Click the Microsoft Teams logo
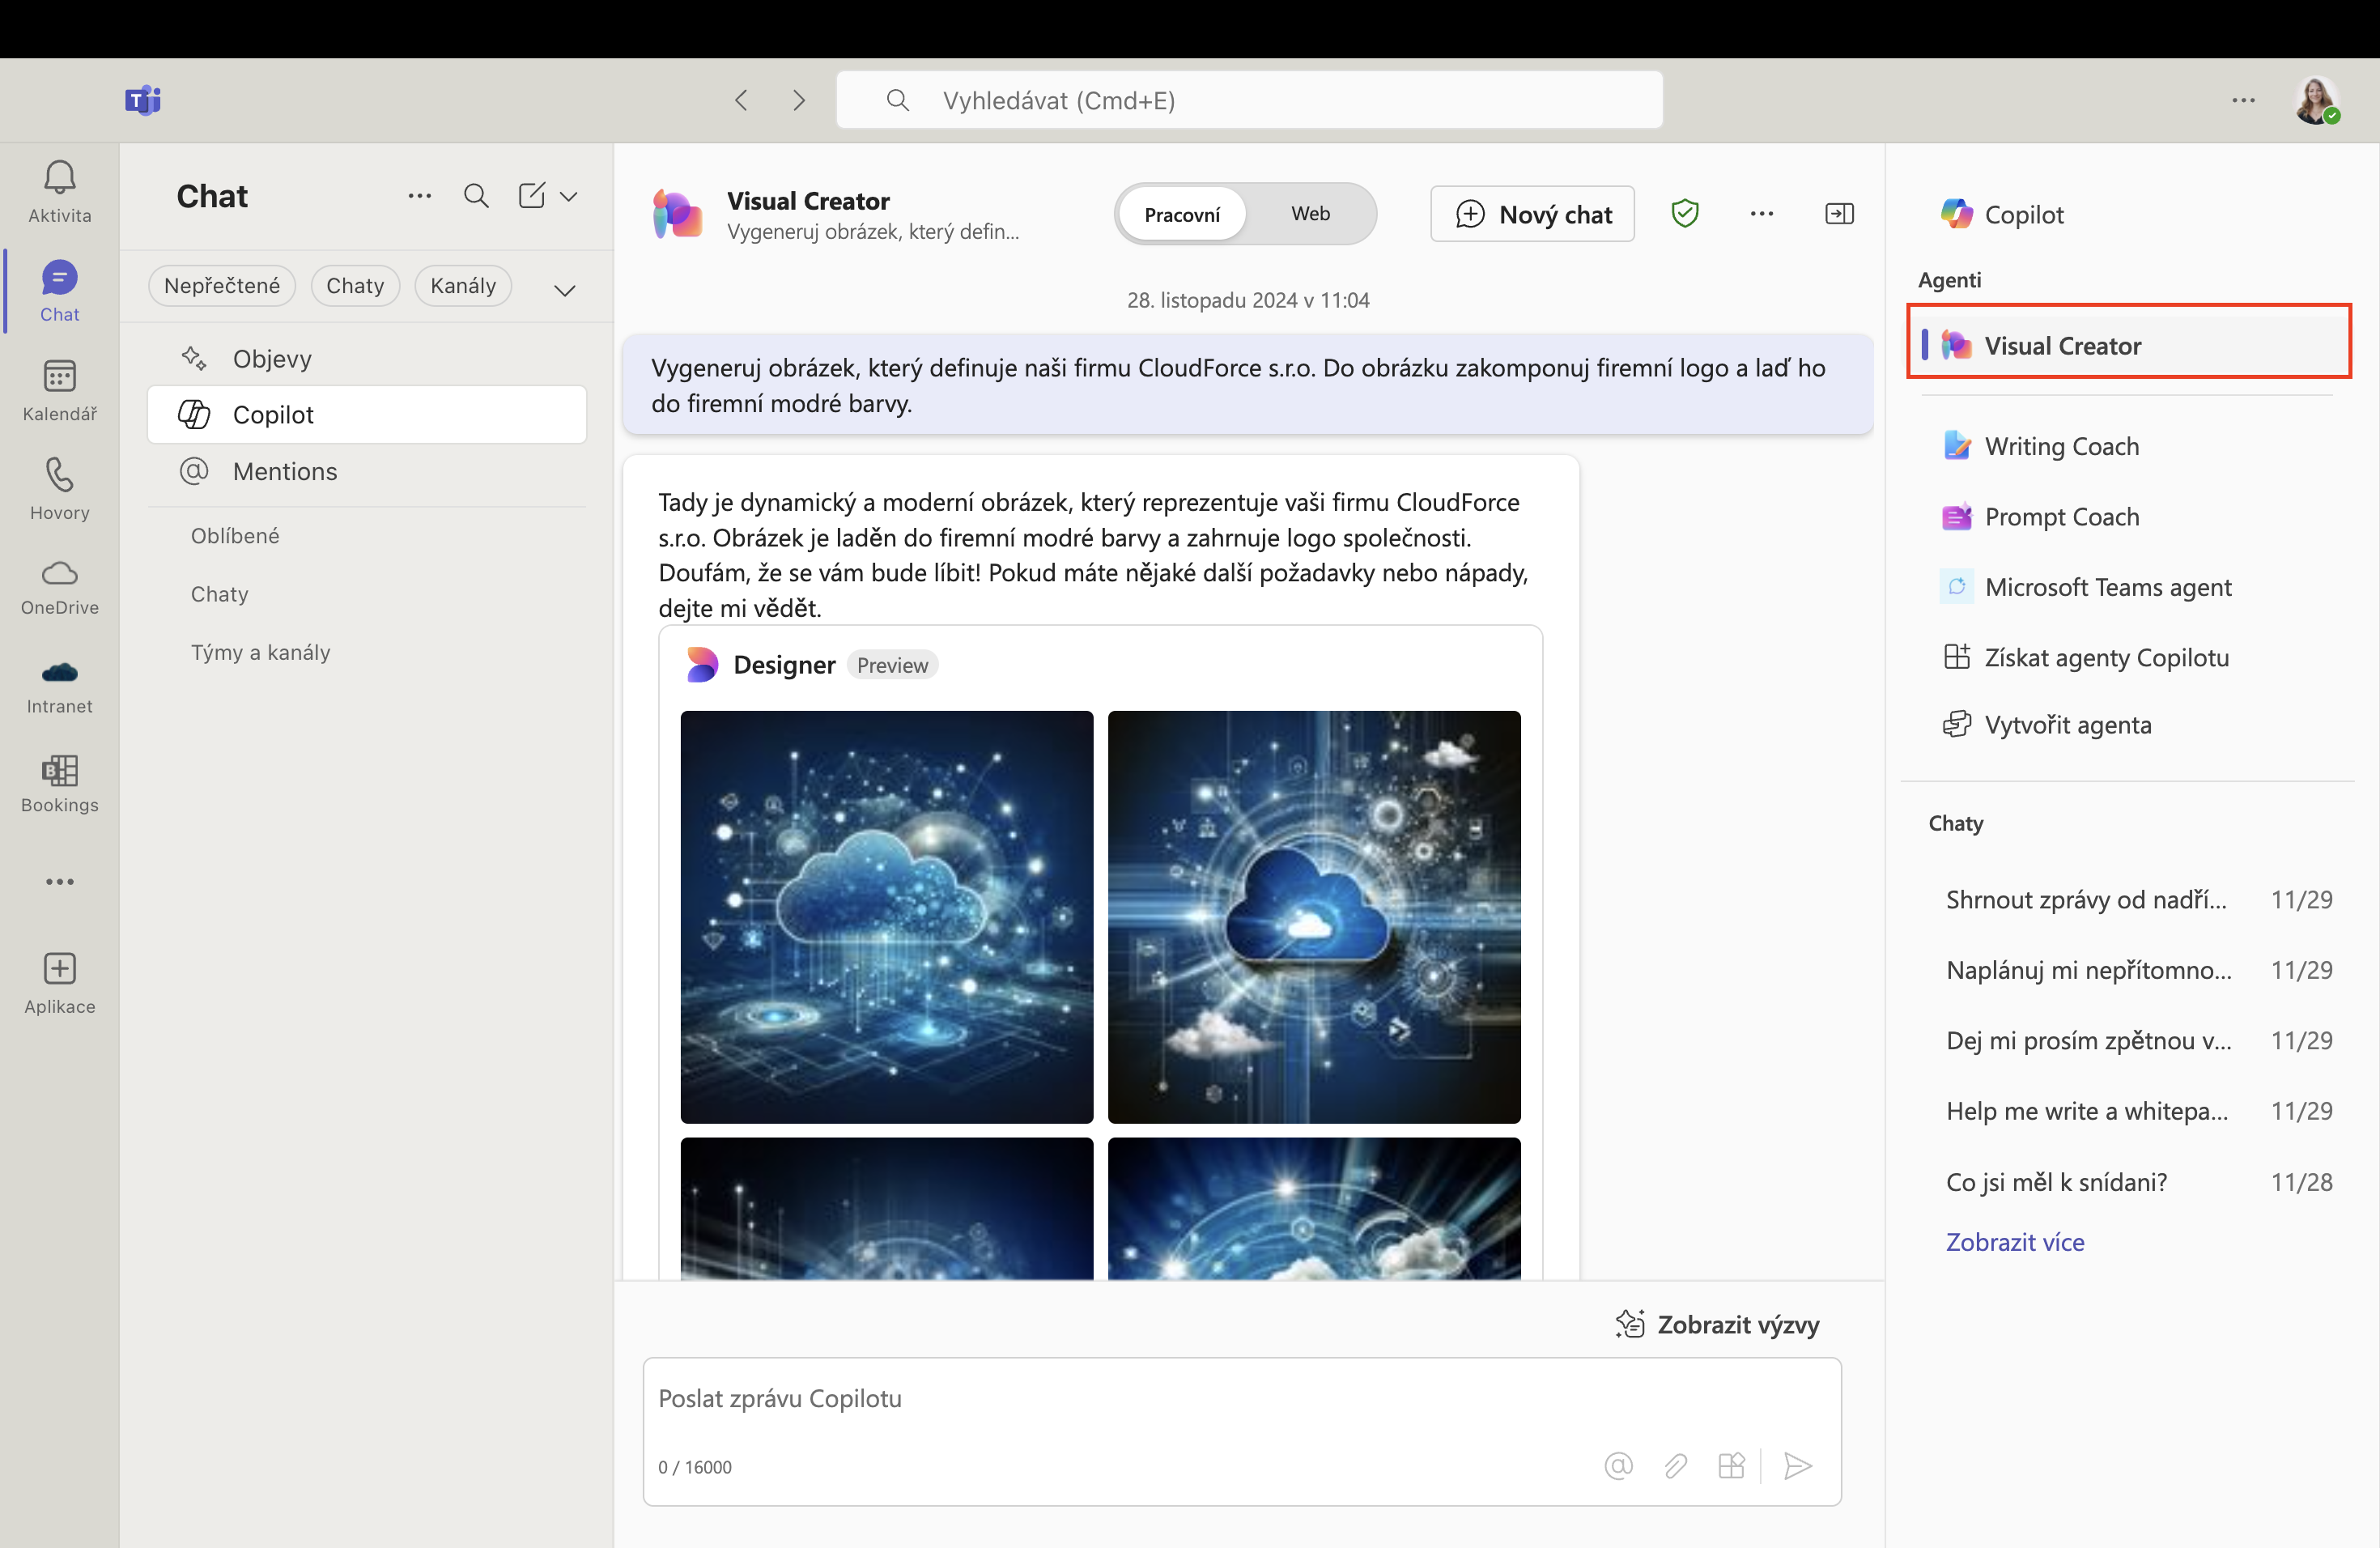The image size is (2380, 1548). [142, 99]
